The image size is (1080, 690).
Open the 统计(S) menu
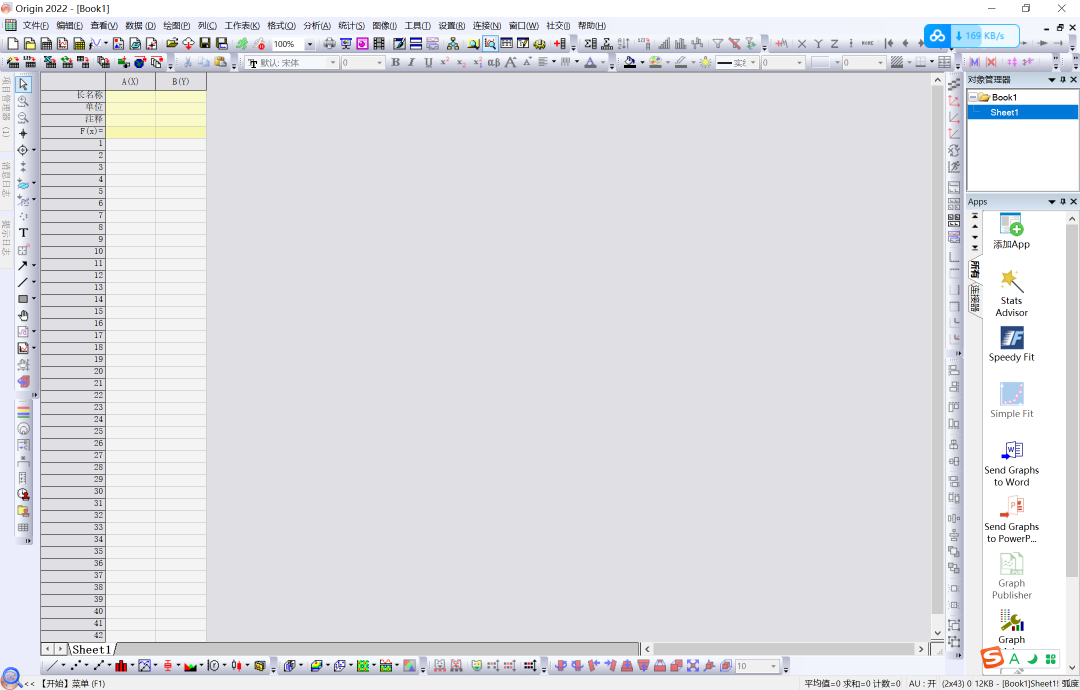[x=351, y=25]
